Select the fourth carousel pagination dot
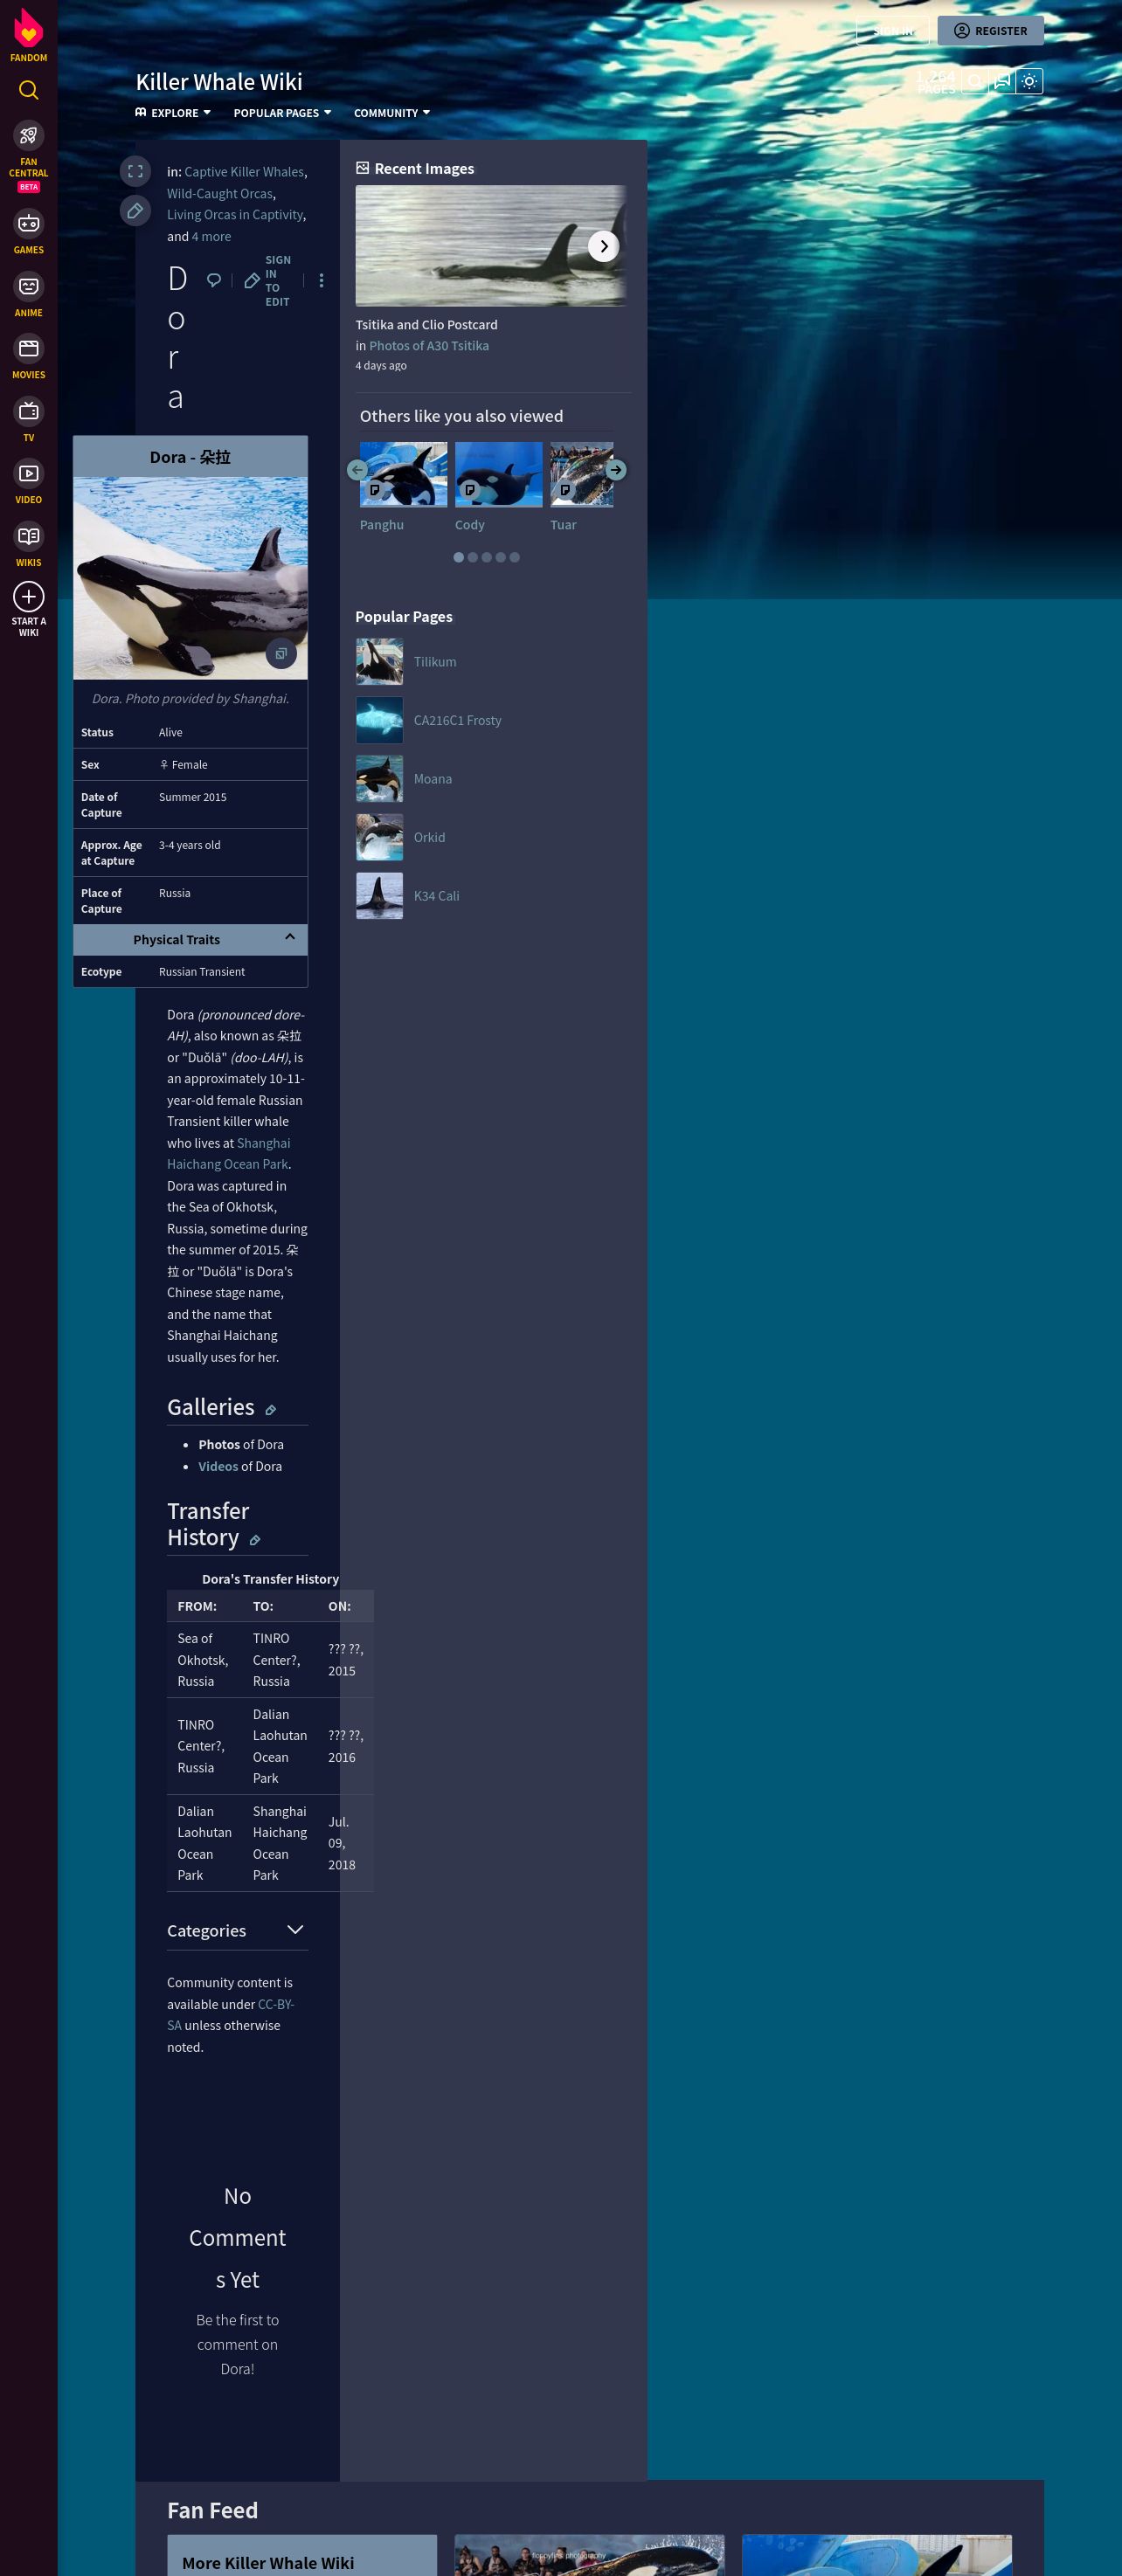This screenshot has width=1122, height=2576. tap(501, 558)
